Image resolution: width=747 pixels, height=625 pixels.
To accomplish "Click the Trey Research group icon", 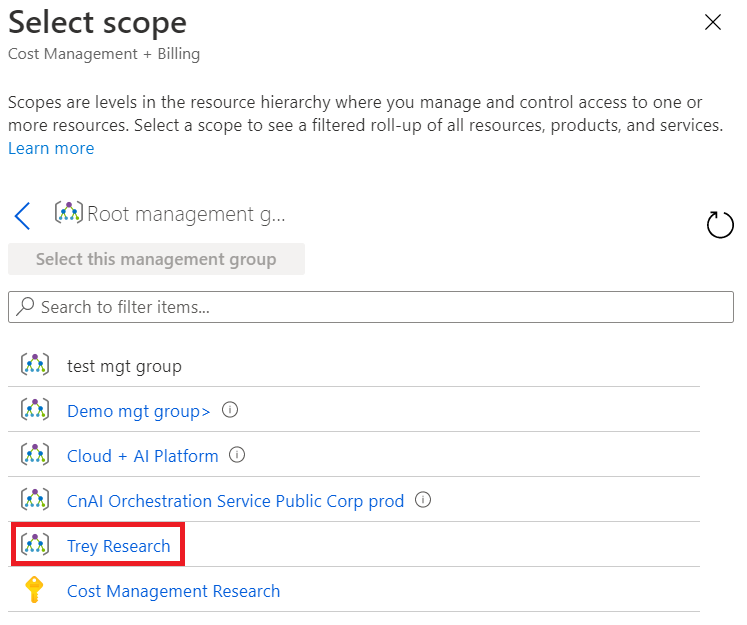I will [35, 546].
